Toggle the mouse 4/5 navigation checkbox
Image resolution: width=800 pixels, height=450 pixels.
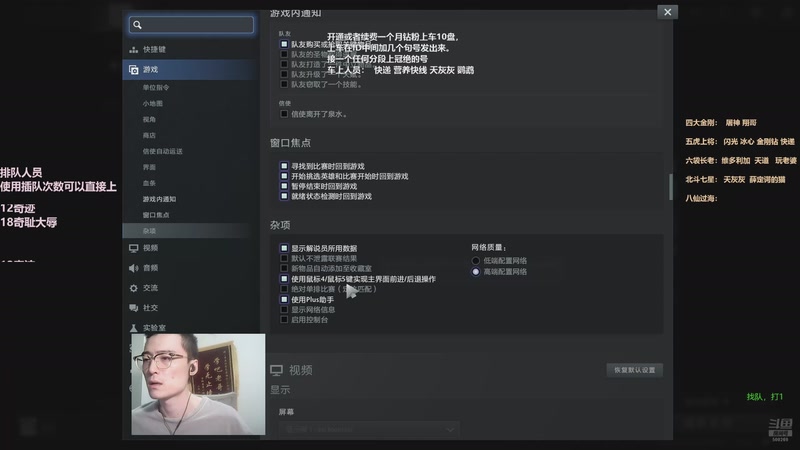click(284, 279)
